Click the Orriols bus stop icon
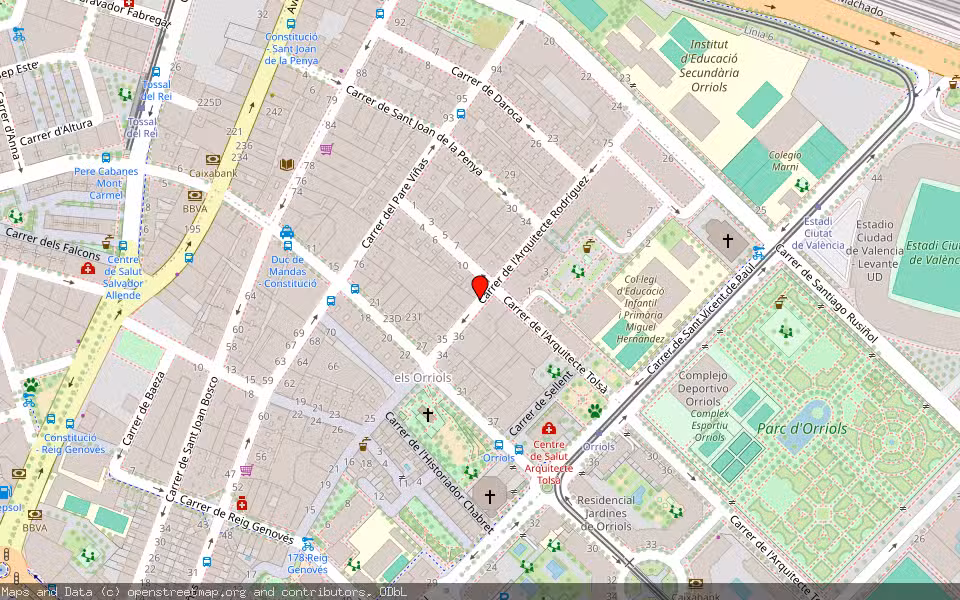Image resolution: width=960 pixels, height=600 pixels. 499,446
